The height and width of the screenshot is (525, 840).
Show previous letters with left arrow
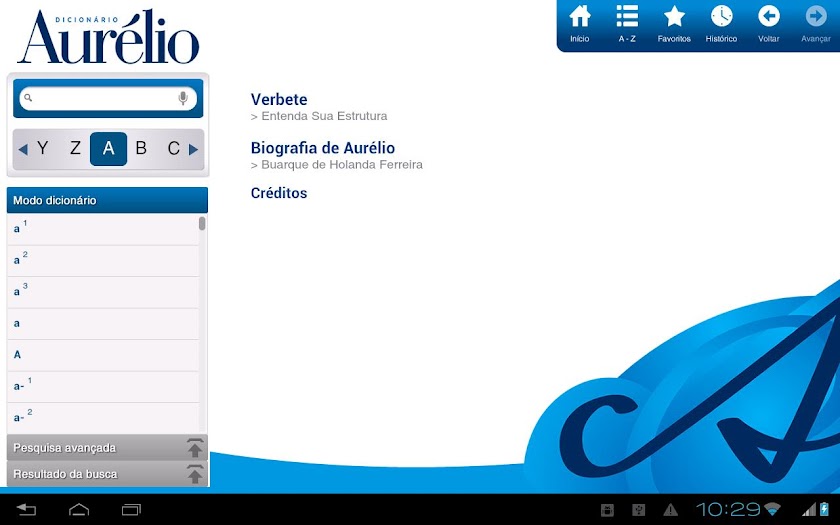coord(22,149)
